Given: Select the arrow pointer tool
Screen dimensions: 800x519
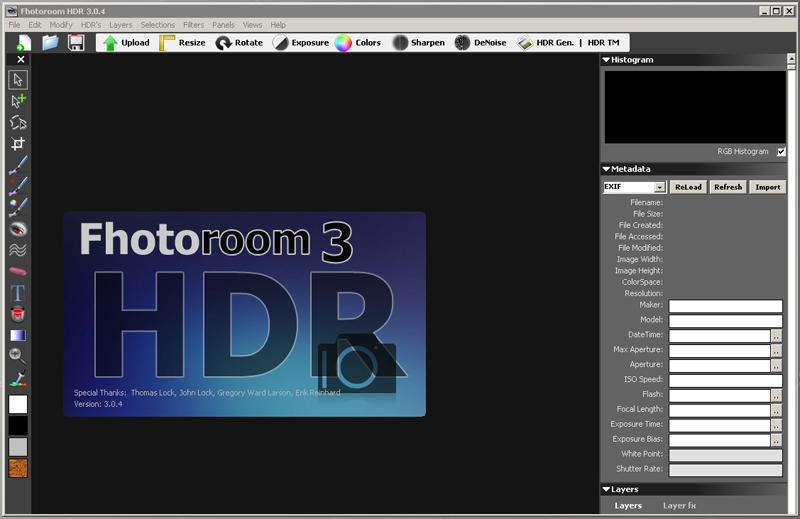Looking at the screenshot, I should click(x=18, y=80).
